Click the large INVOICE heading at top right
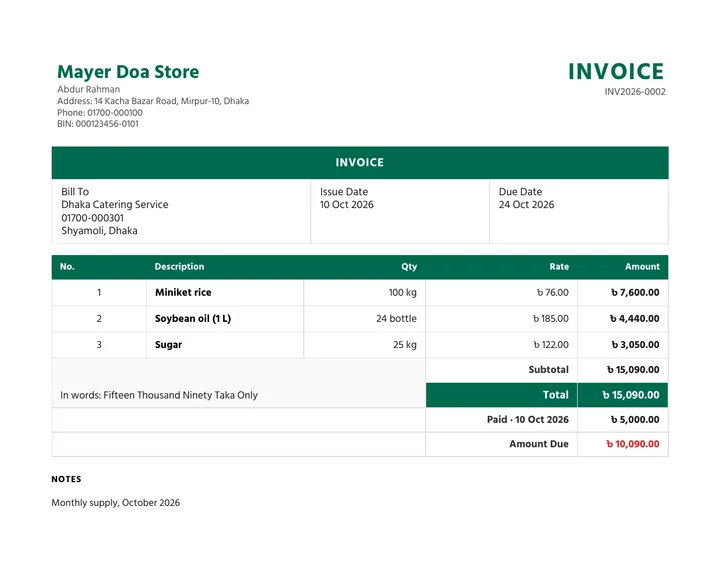This screenshot has height=581, width=720. pyautogui.click(x=616, y=72)
